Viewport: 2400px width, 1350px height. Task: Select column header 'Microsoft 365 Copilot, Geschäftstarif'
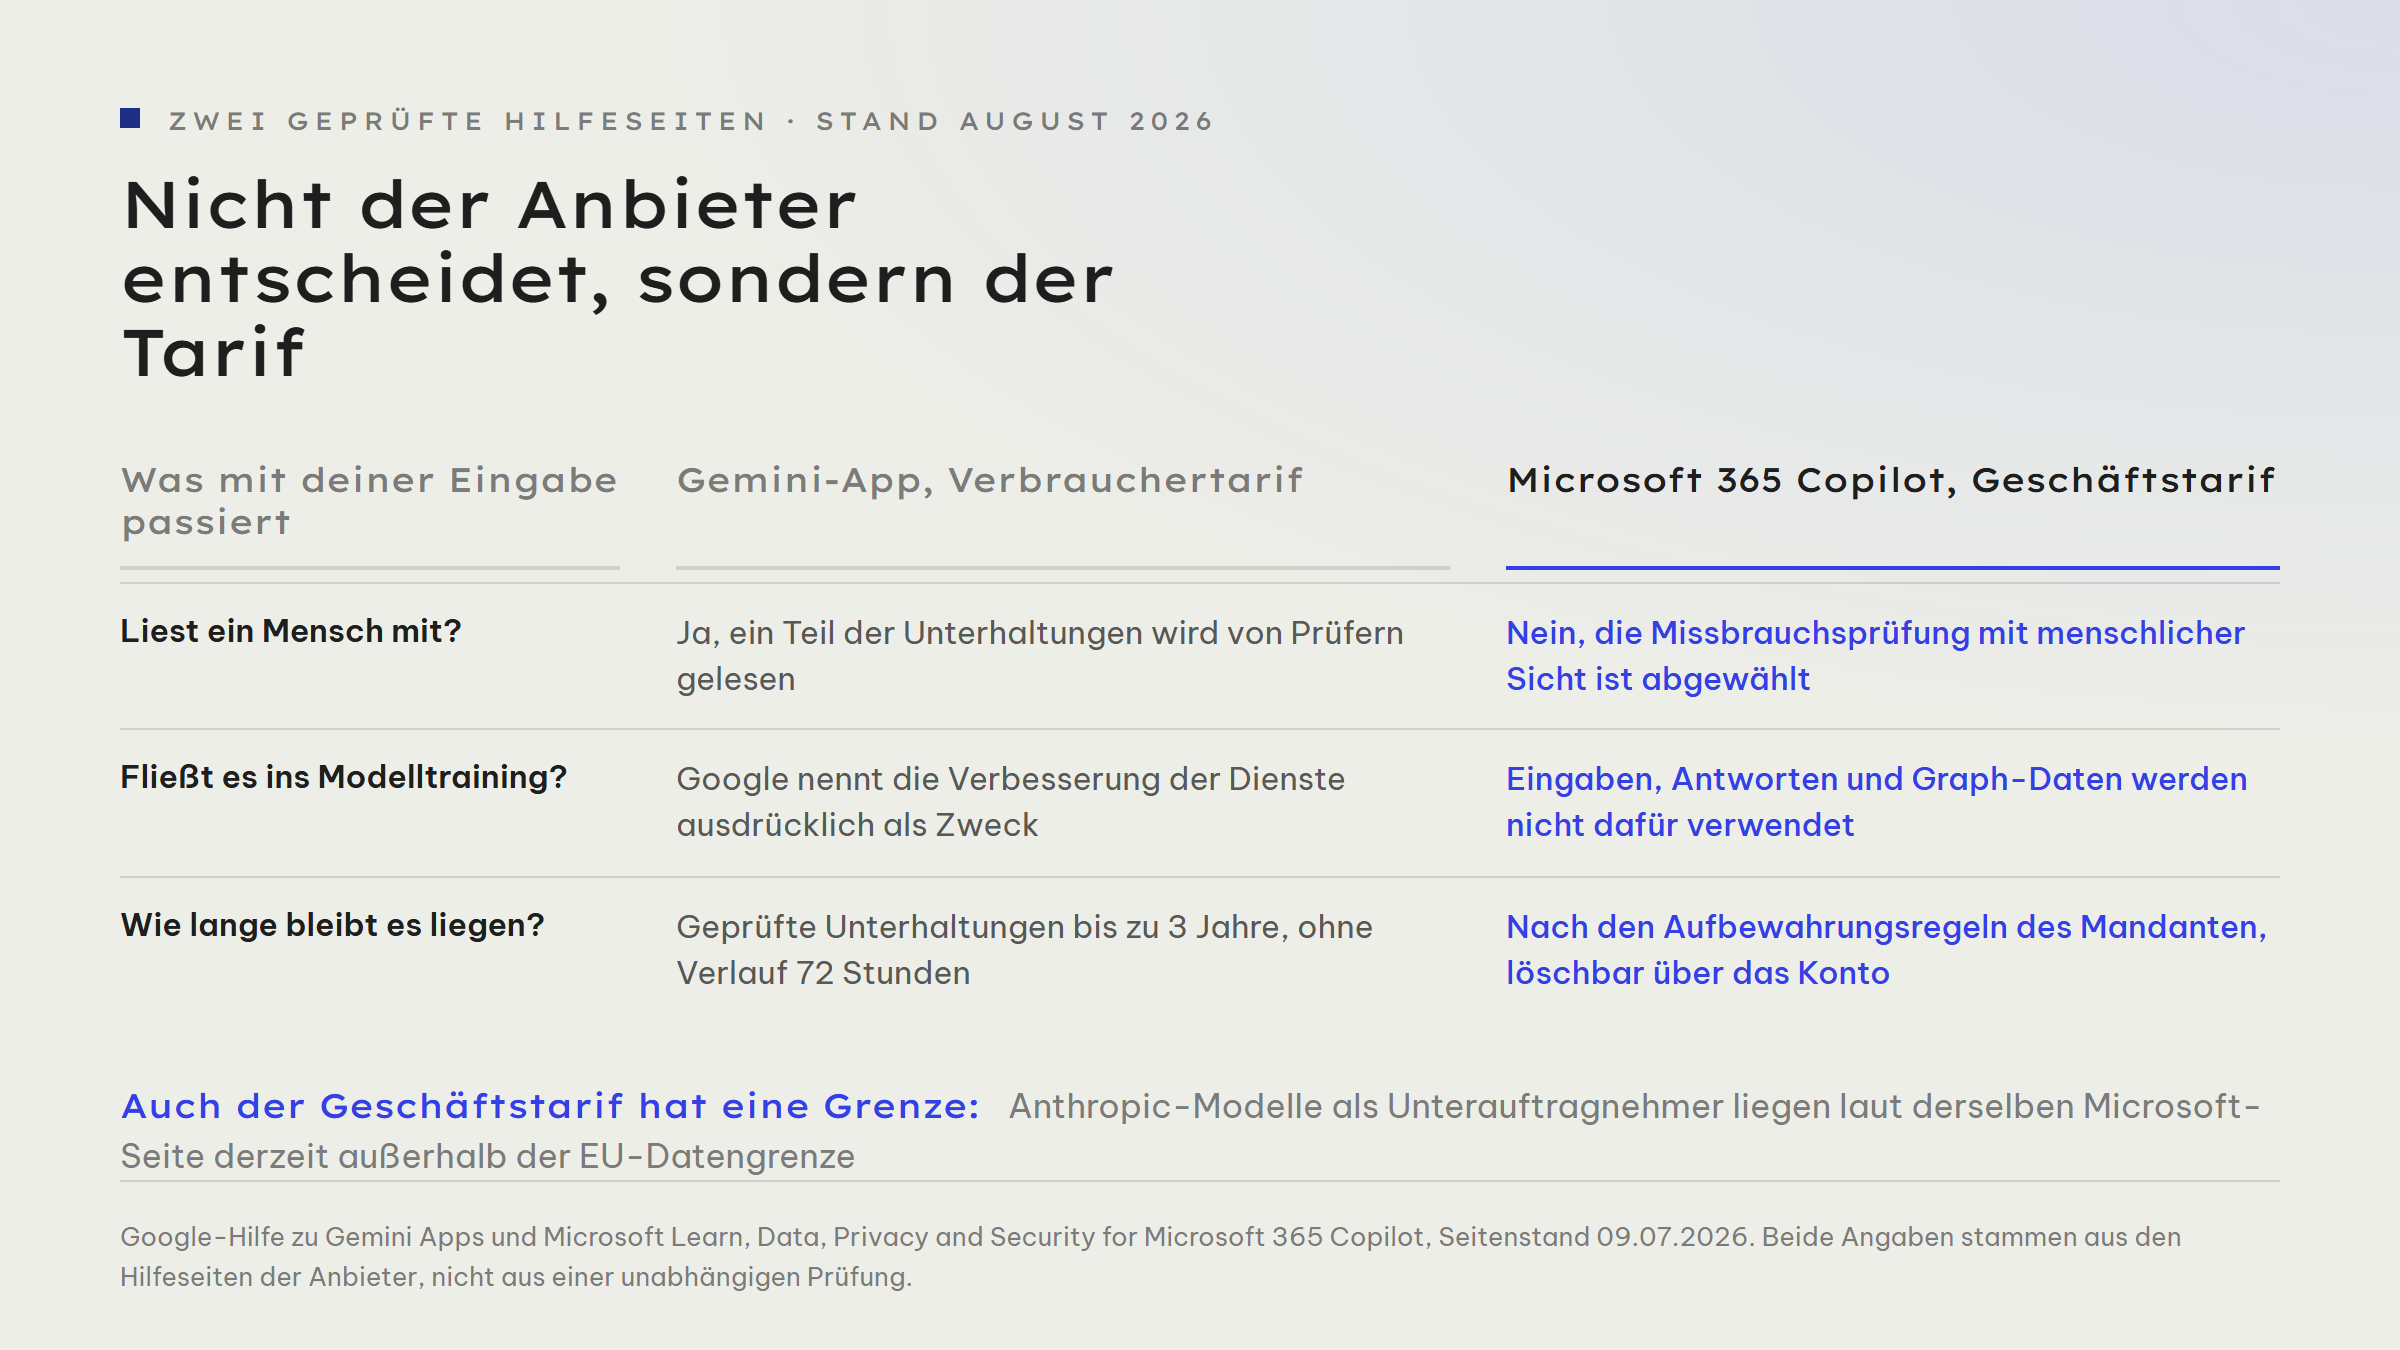pyautogui.click(x=1891, y=481)
